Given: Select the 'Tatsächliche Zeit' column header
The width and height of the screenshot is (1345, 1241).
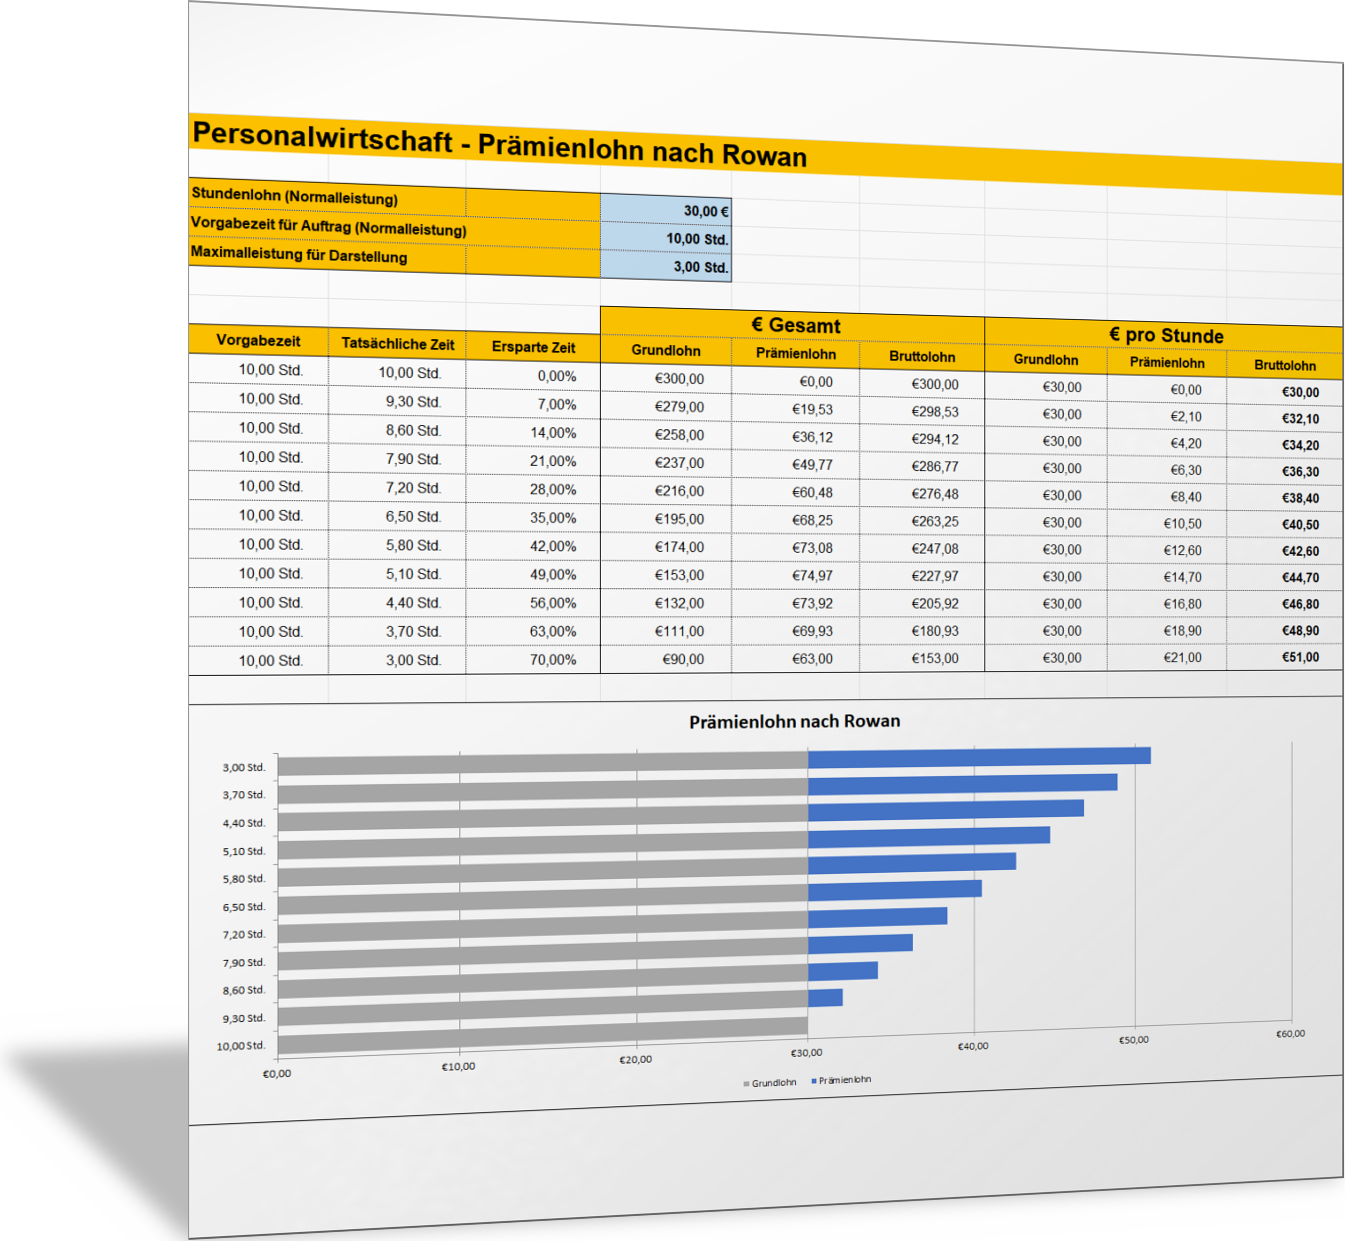Looking at the screenshot, I should (x=397, y=344).
